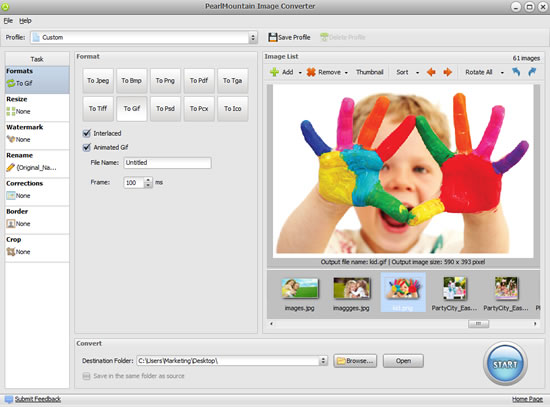550x407 pixels.
Task: Click the Rename pencil icon
Action: coord(11,168)
